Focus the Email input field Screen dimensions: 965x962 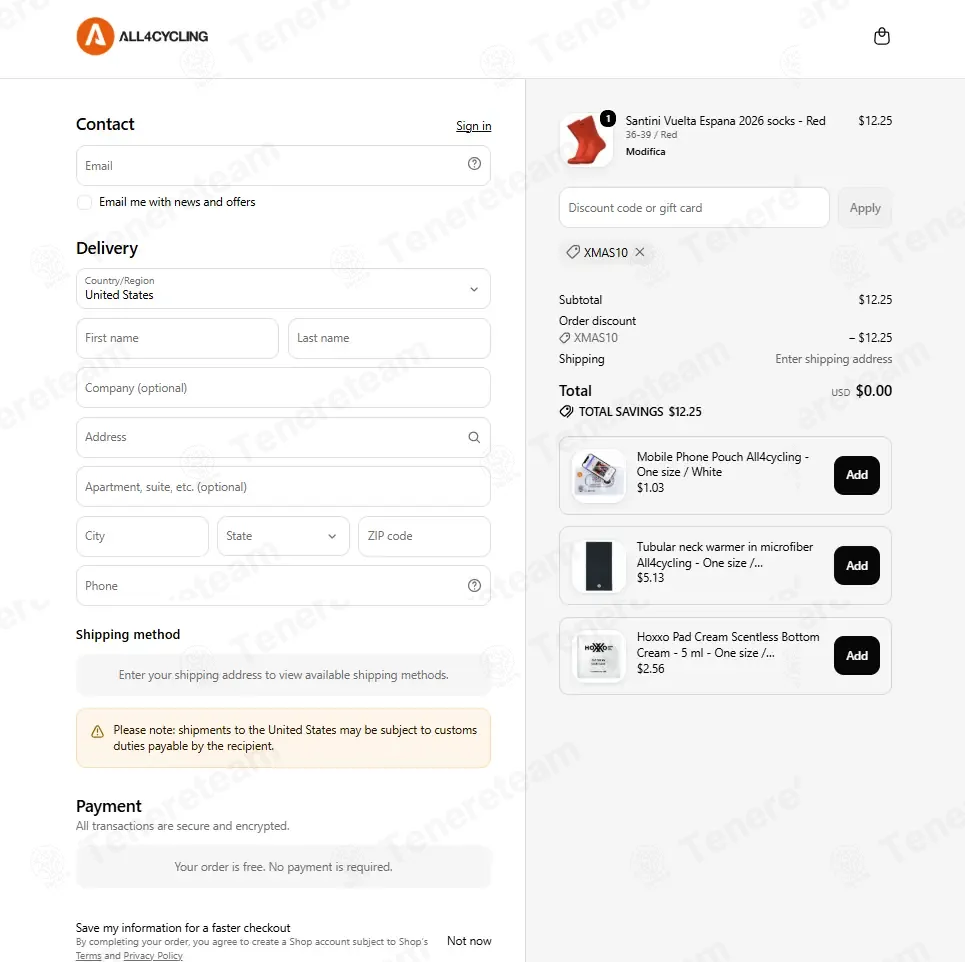tap(283, 166)
